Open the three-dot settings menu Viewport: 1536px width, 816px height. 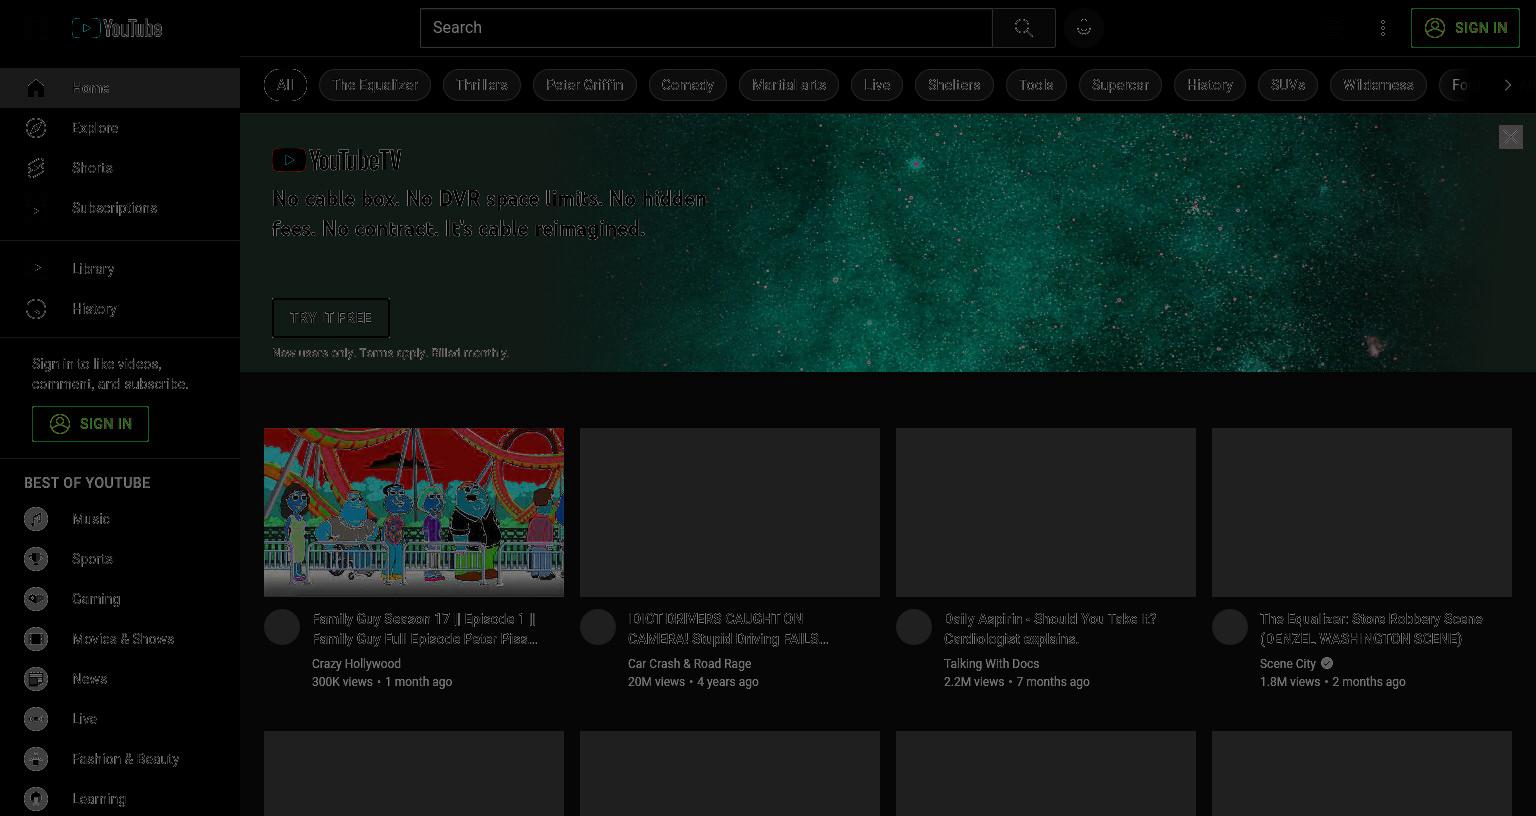coord(1383,28)
